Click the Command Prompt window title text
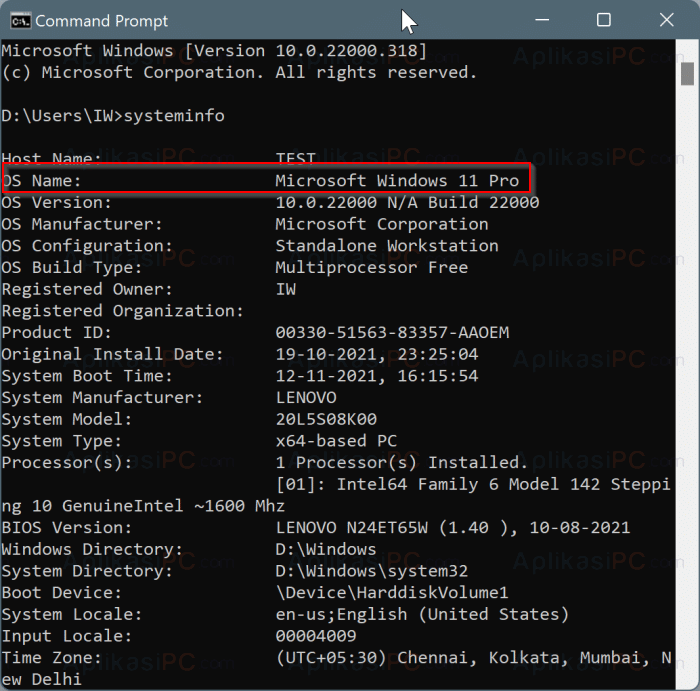This screenshot has height=691, width=700. [x=102, y=21]
